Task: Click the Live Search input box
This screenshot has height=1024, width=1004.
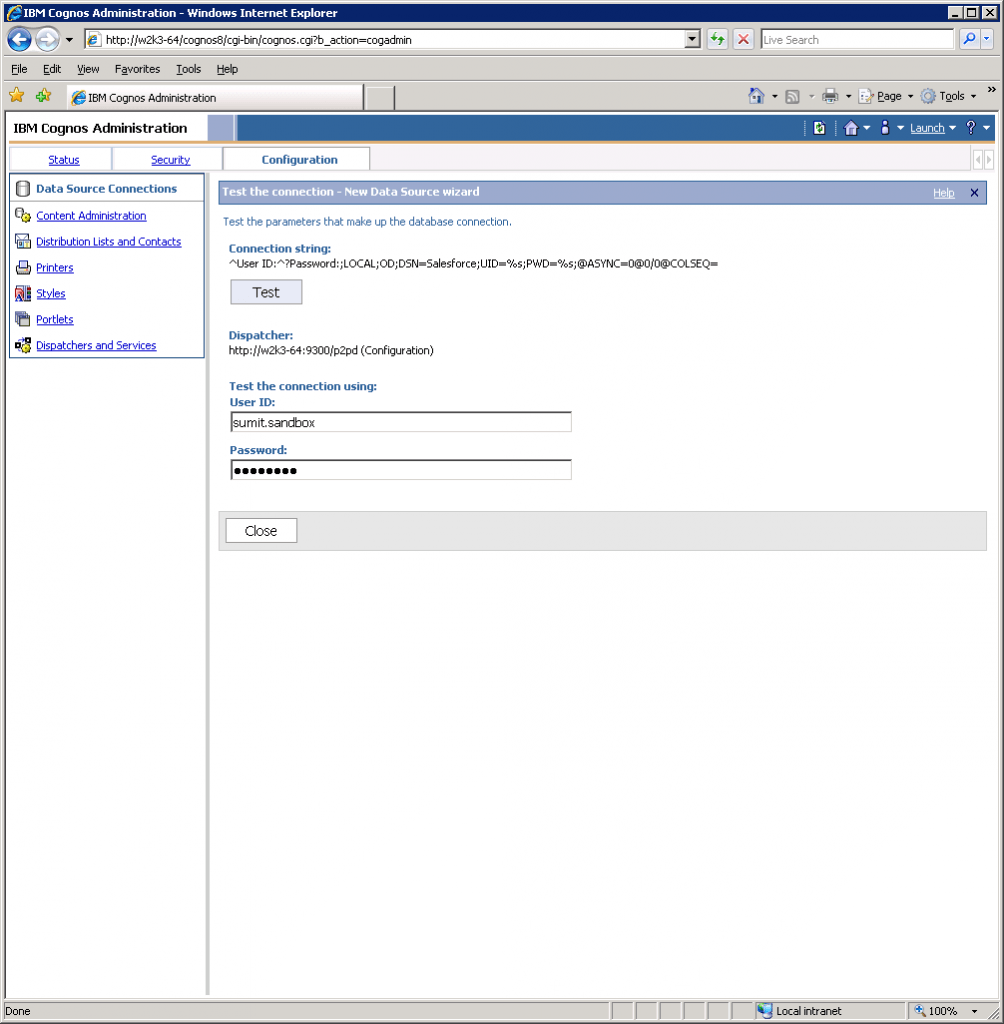Action: 856,40
